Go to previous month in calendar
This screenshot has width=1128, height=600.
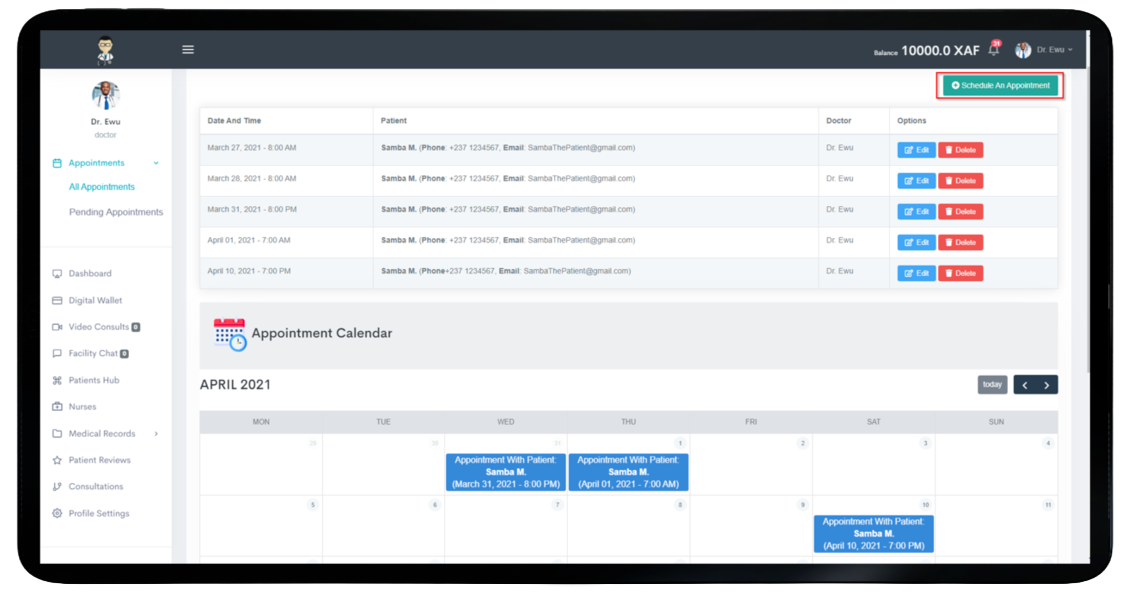(1024, 385)
